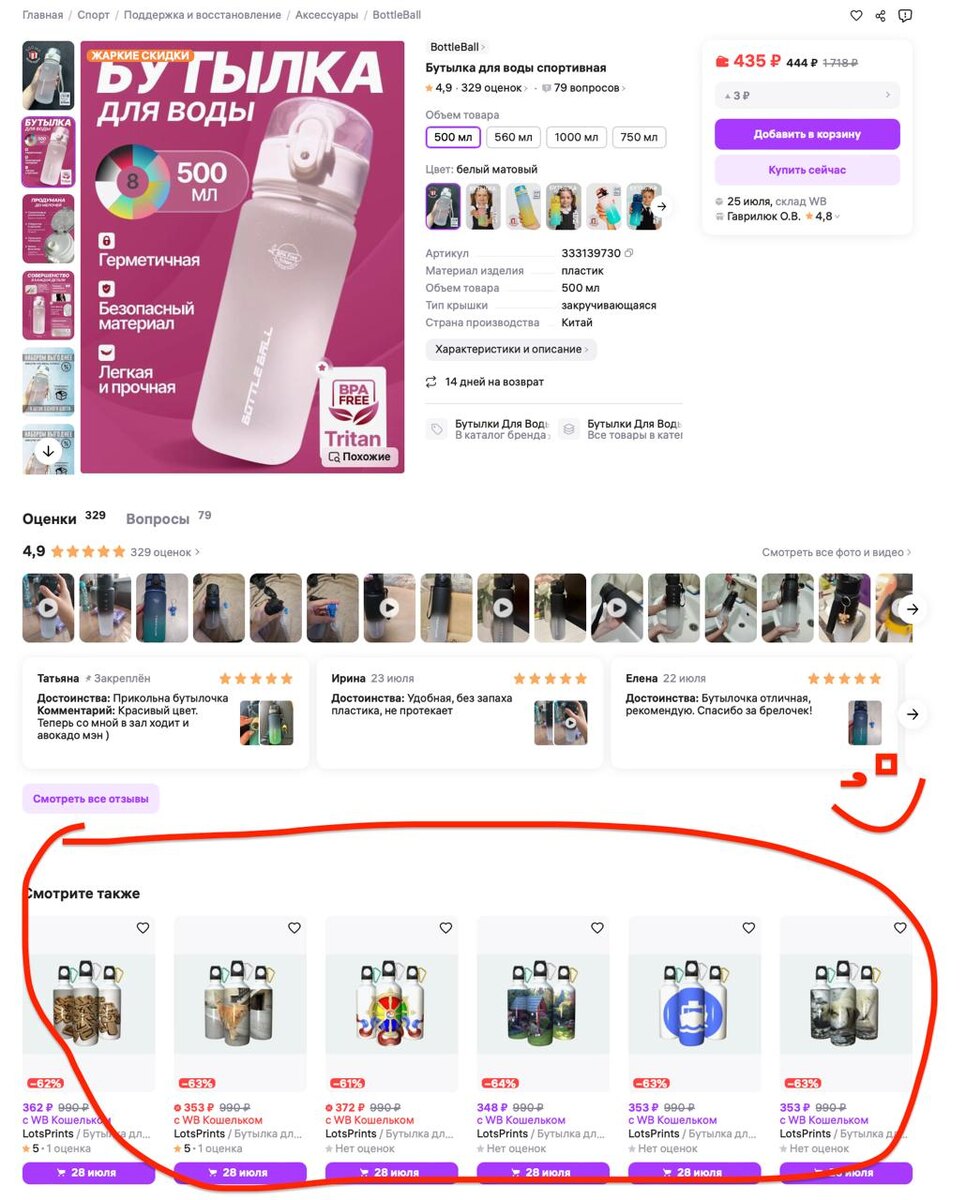Advance review photos carousel right arrow
966x1200 pixels.
(x=911, y=608)
